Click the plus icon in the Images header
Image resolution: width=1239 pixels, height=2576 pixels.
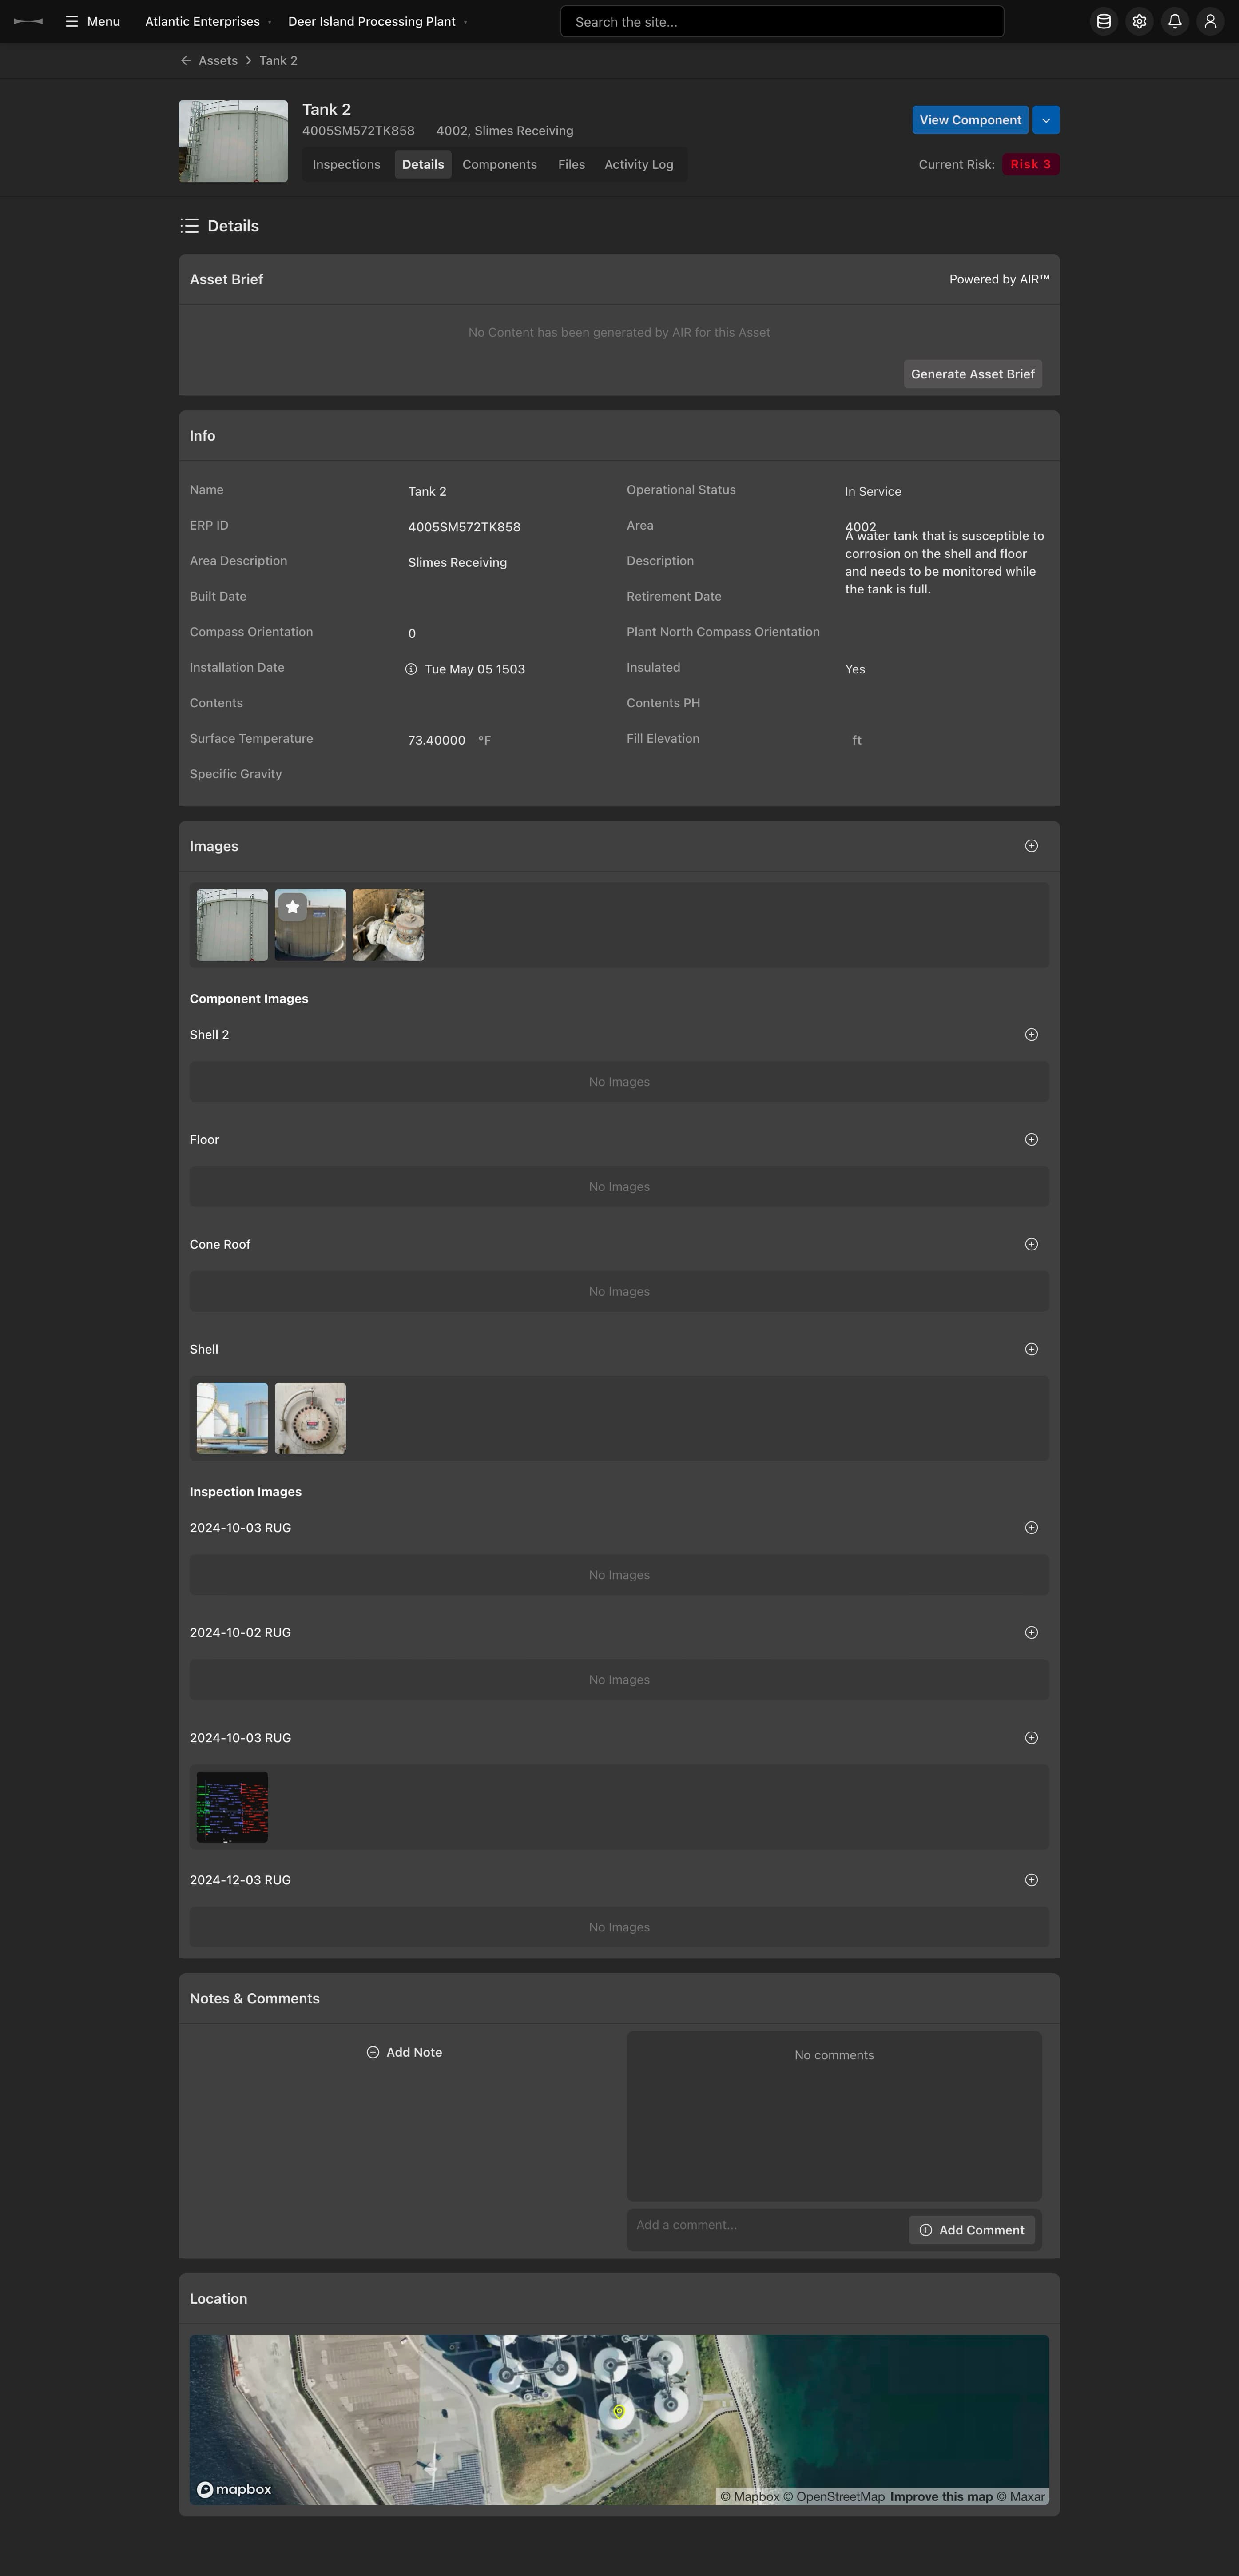[1031, 846]
